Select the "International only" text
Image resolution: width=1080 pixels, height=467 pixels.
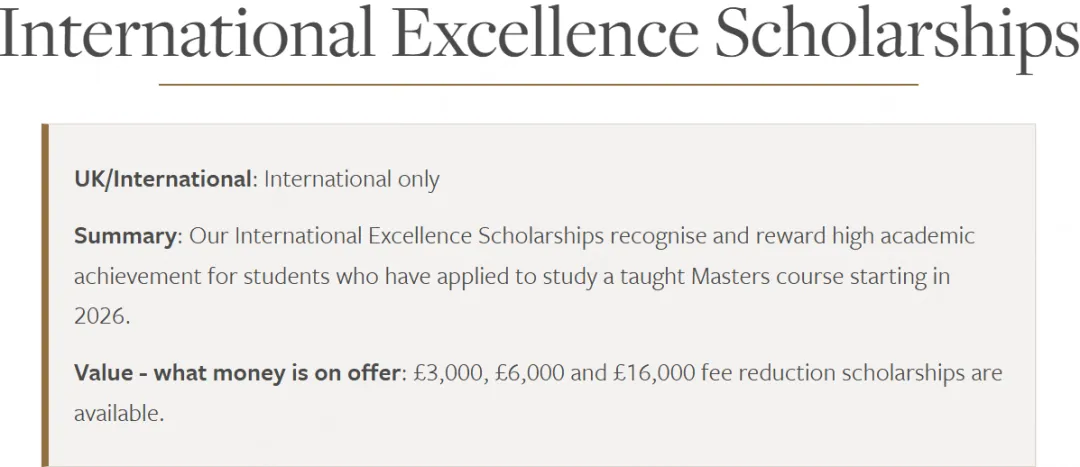(352, 179)
